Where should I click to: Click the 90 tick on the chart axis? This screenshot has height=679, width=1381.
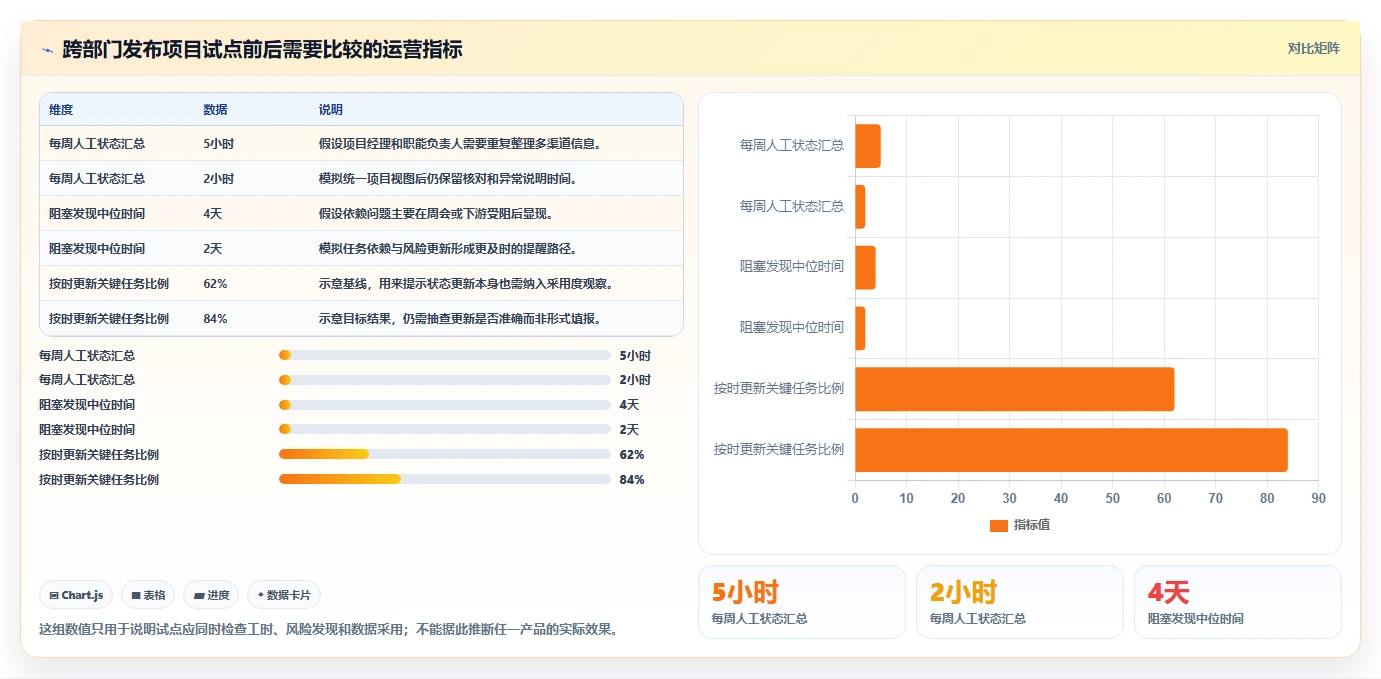[1318, 498]
